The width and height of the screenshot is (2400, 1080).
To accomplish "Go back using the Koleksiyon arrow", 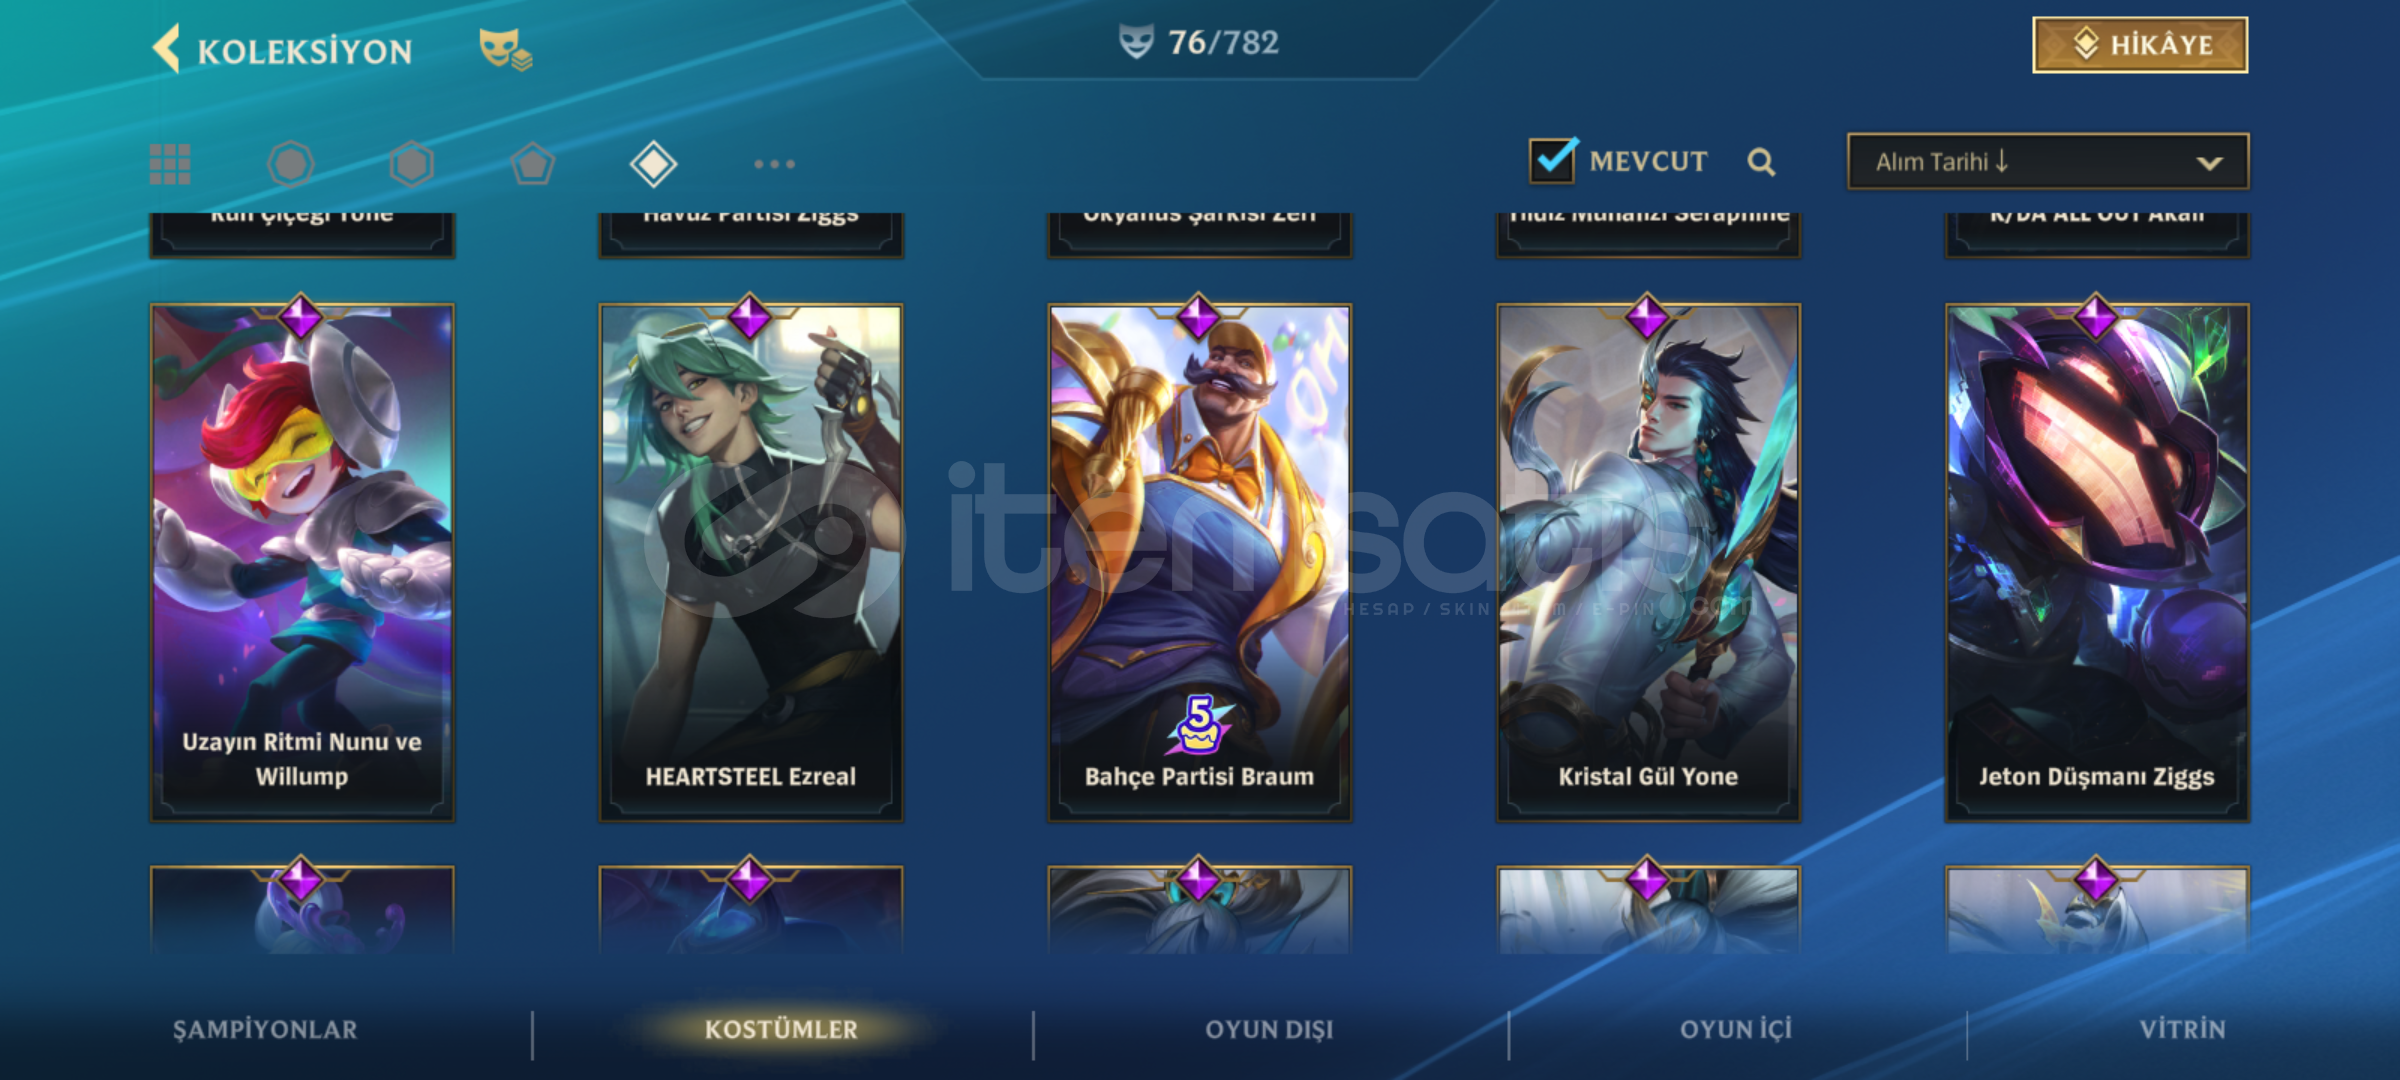I will tap(167, 48).
